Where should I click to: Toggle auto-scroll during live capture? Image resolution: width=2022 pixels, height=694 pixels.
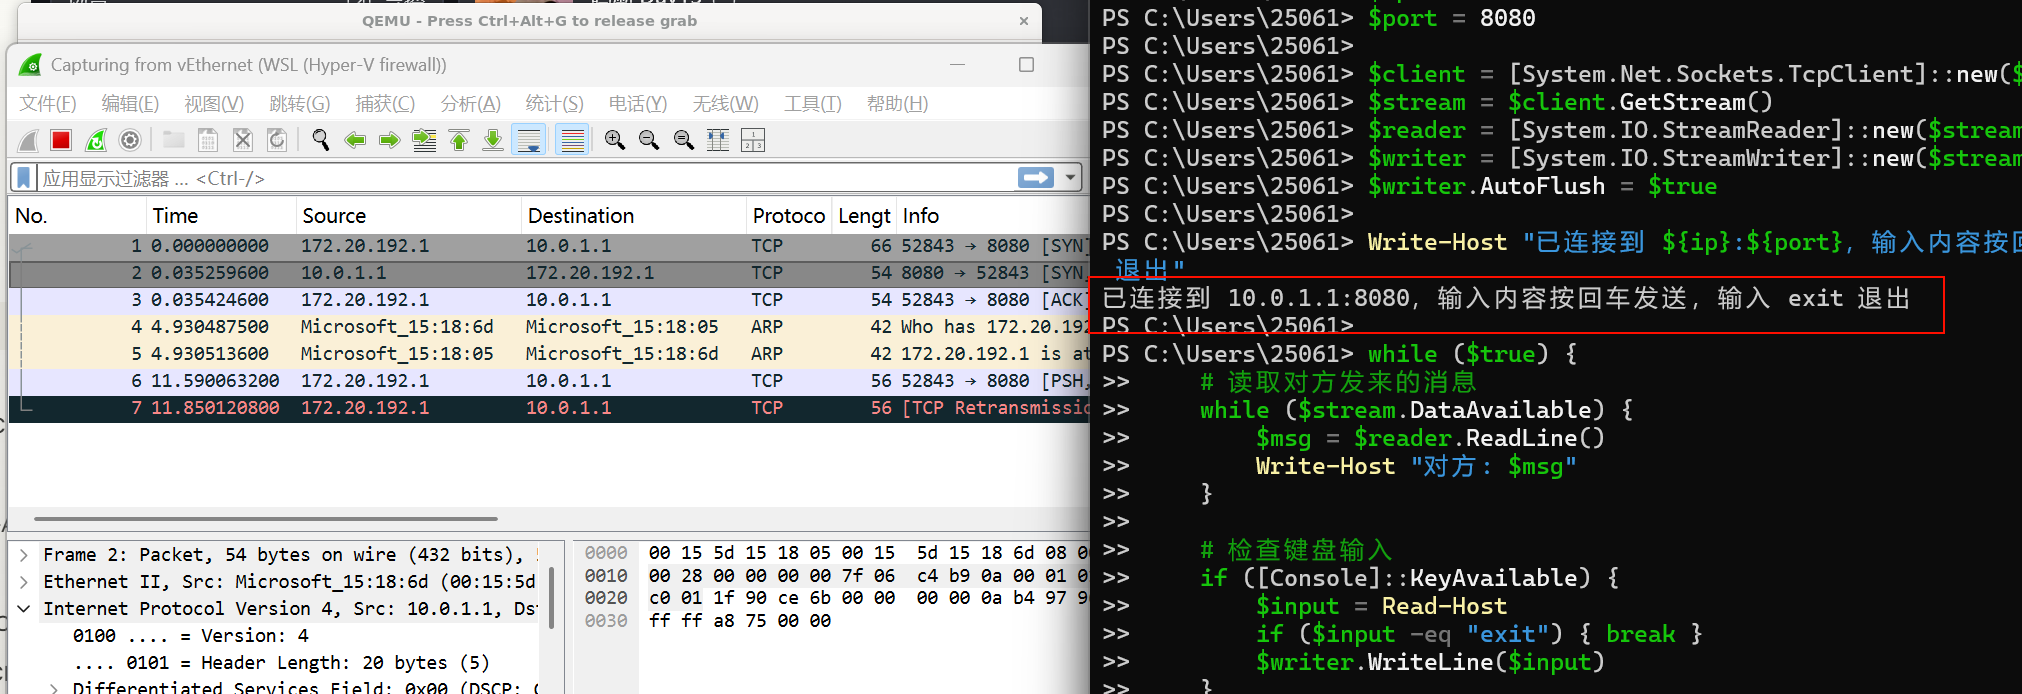click(528, 140)
